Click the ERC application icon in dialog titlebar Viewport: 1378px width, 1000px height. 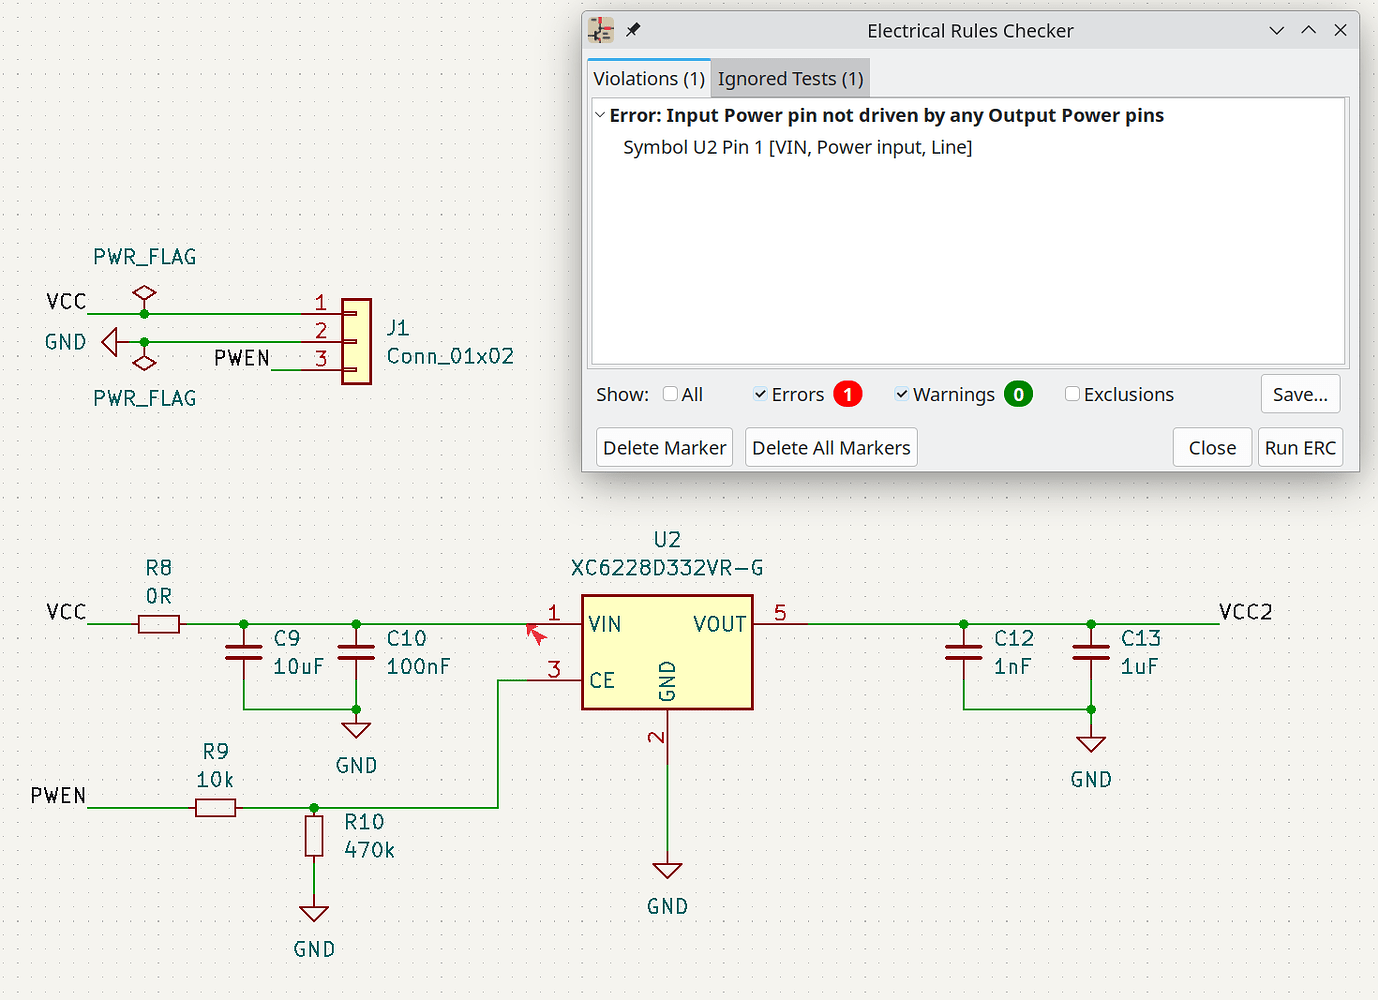pyautogui.click(x=600, y=30)
